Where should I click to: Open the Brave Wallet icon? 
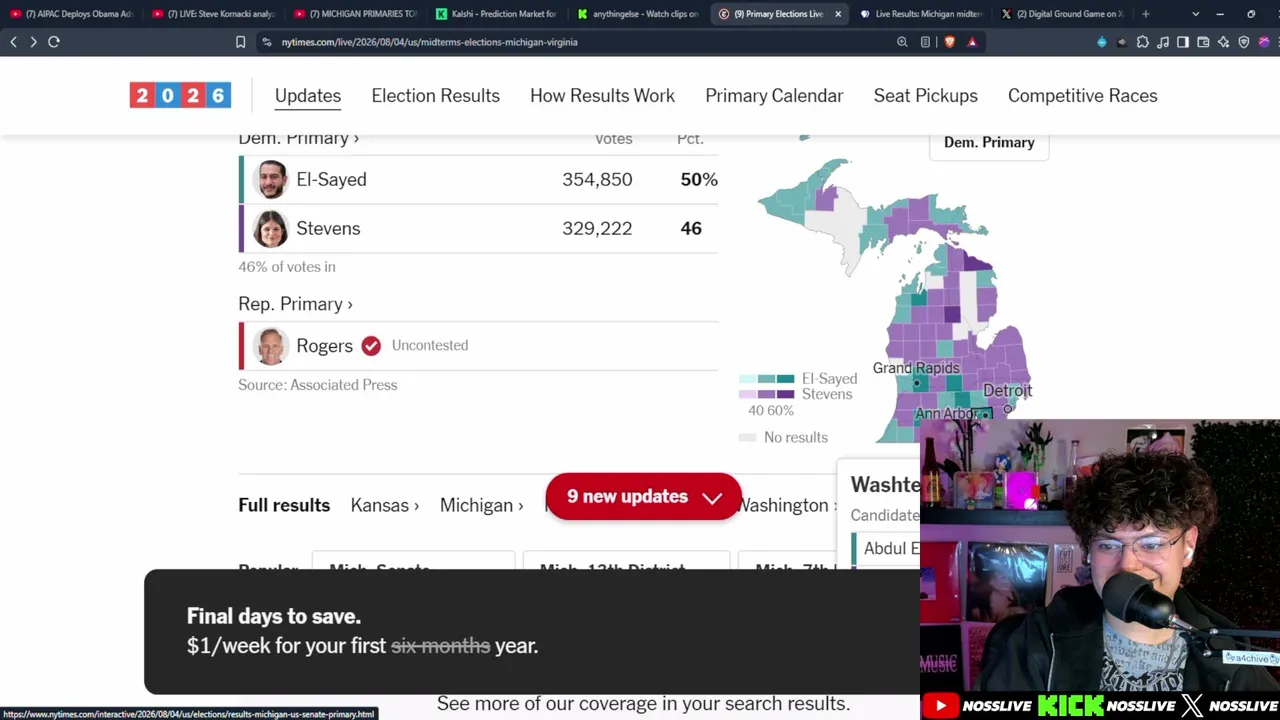pos(1203,42)
